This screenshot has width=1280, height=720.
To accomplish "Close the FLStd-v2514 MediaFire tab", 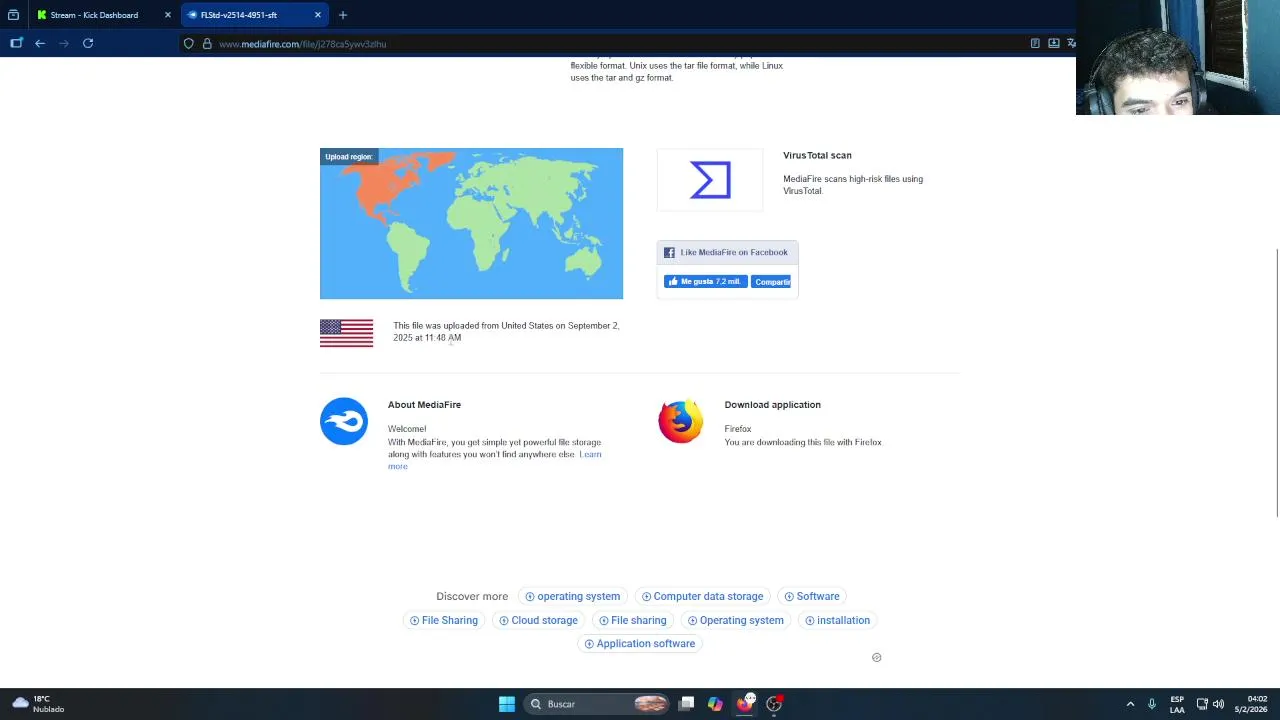I will coord(318,15).
